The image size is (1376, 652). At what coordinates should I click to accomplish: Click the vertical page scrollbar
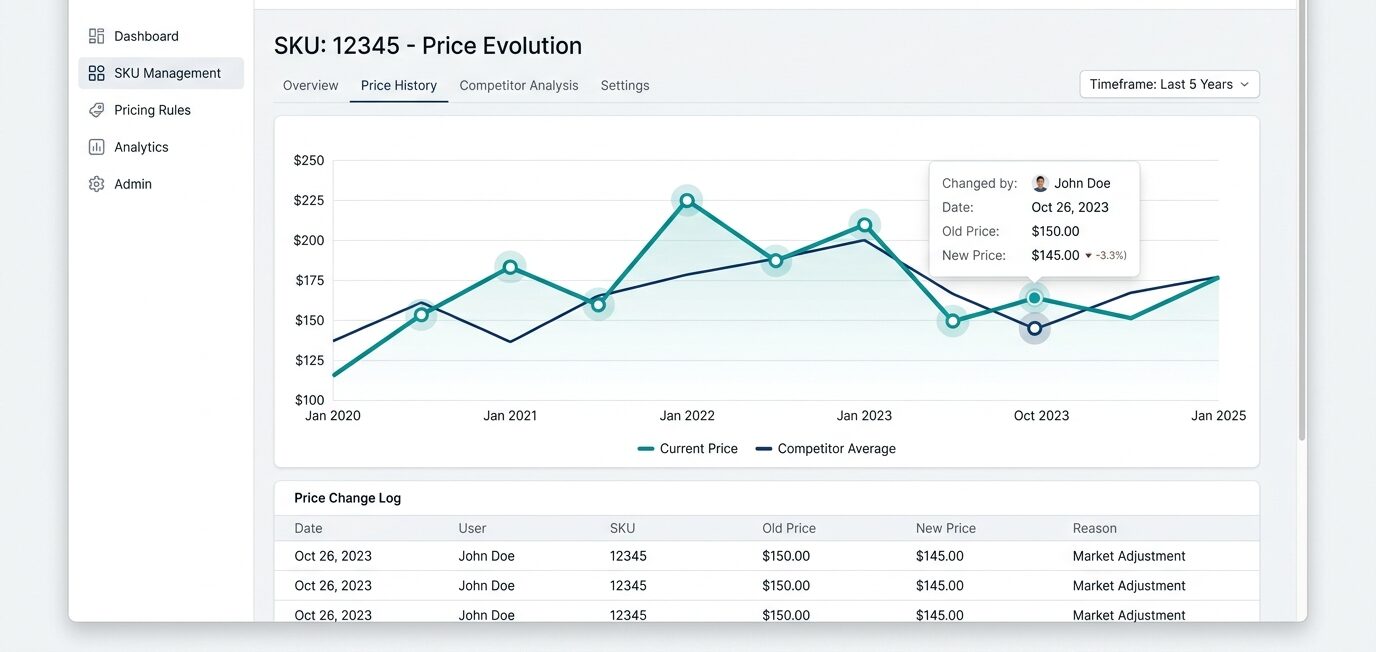(x=1301, y=220)
